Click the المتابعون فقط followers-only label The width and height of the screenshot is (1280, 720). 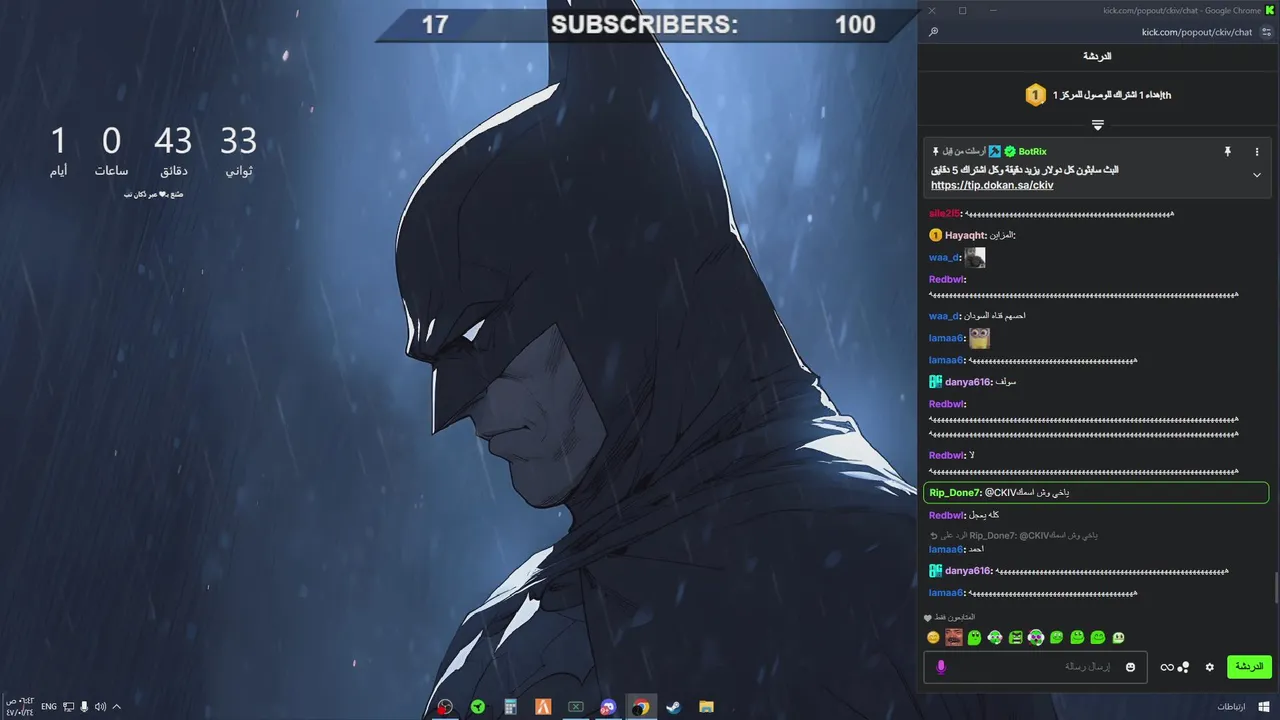pyautogui.click(x=954, y=617)
